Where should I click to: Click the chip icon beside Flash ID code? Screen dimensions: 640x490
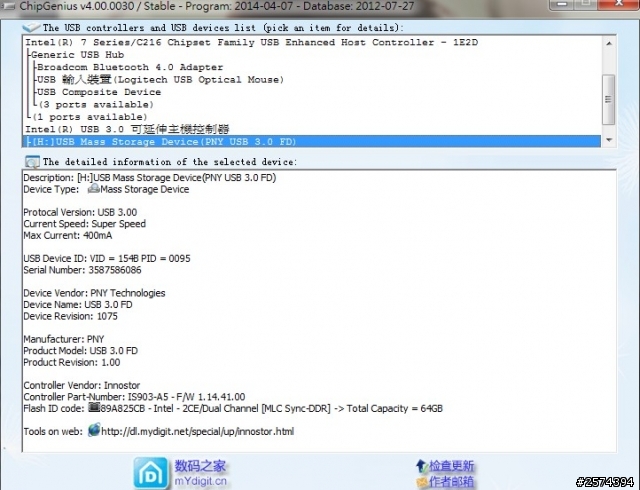click(x=94, y=407)
